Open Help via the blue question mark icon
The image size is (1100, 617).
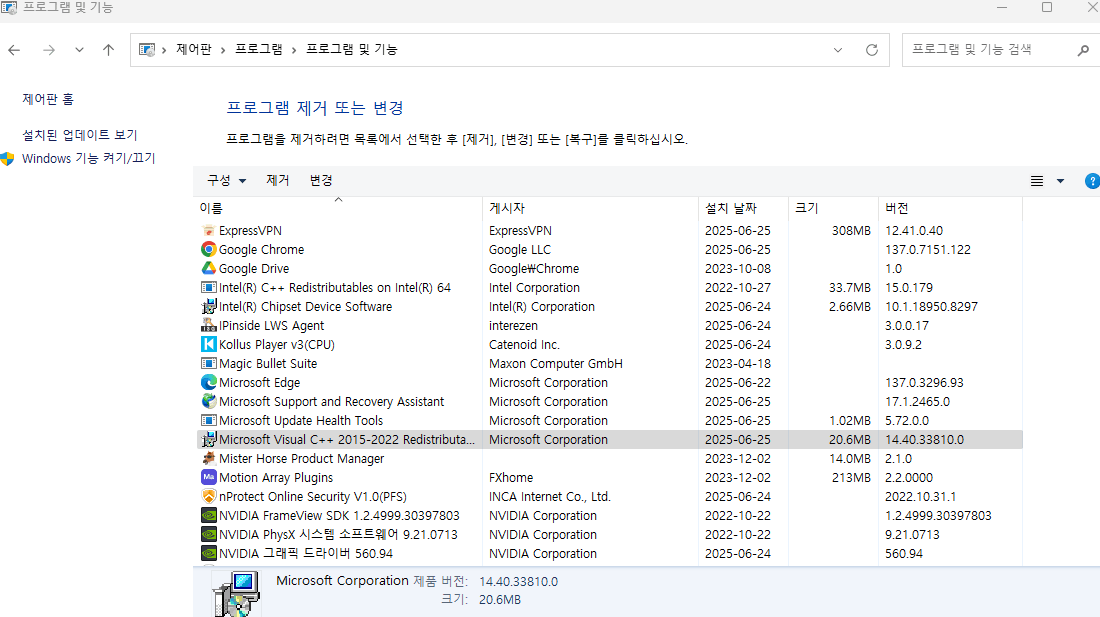[1091, 181]
